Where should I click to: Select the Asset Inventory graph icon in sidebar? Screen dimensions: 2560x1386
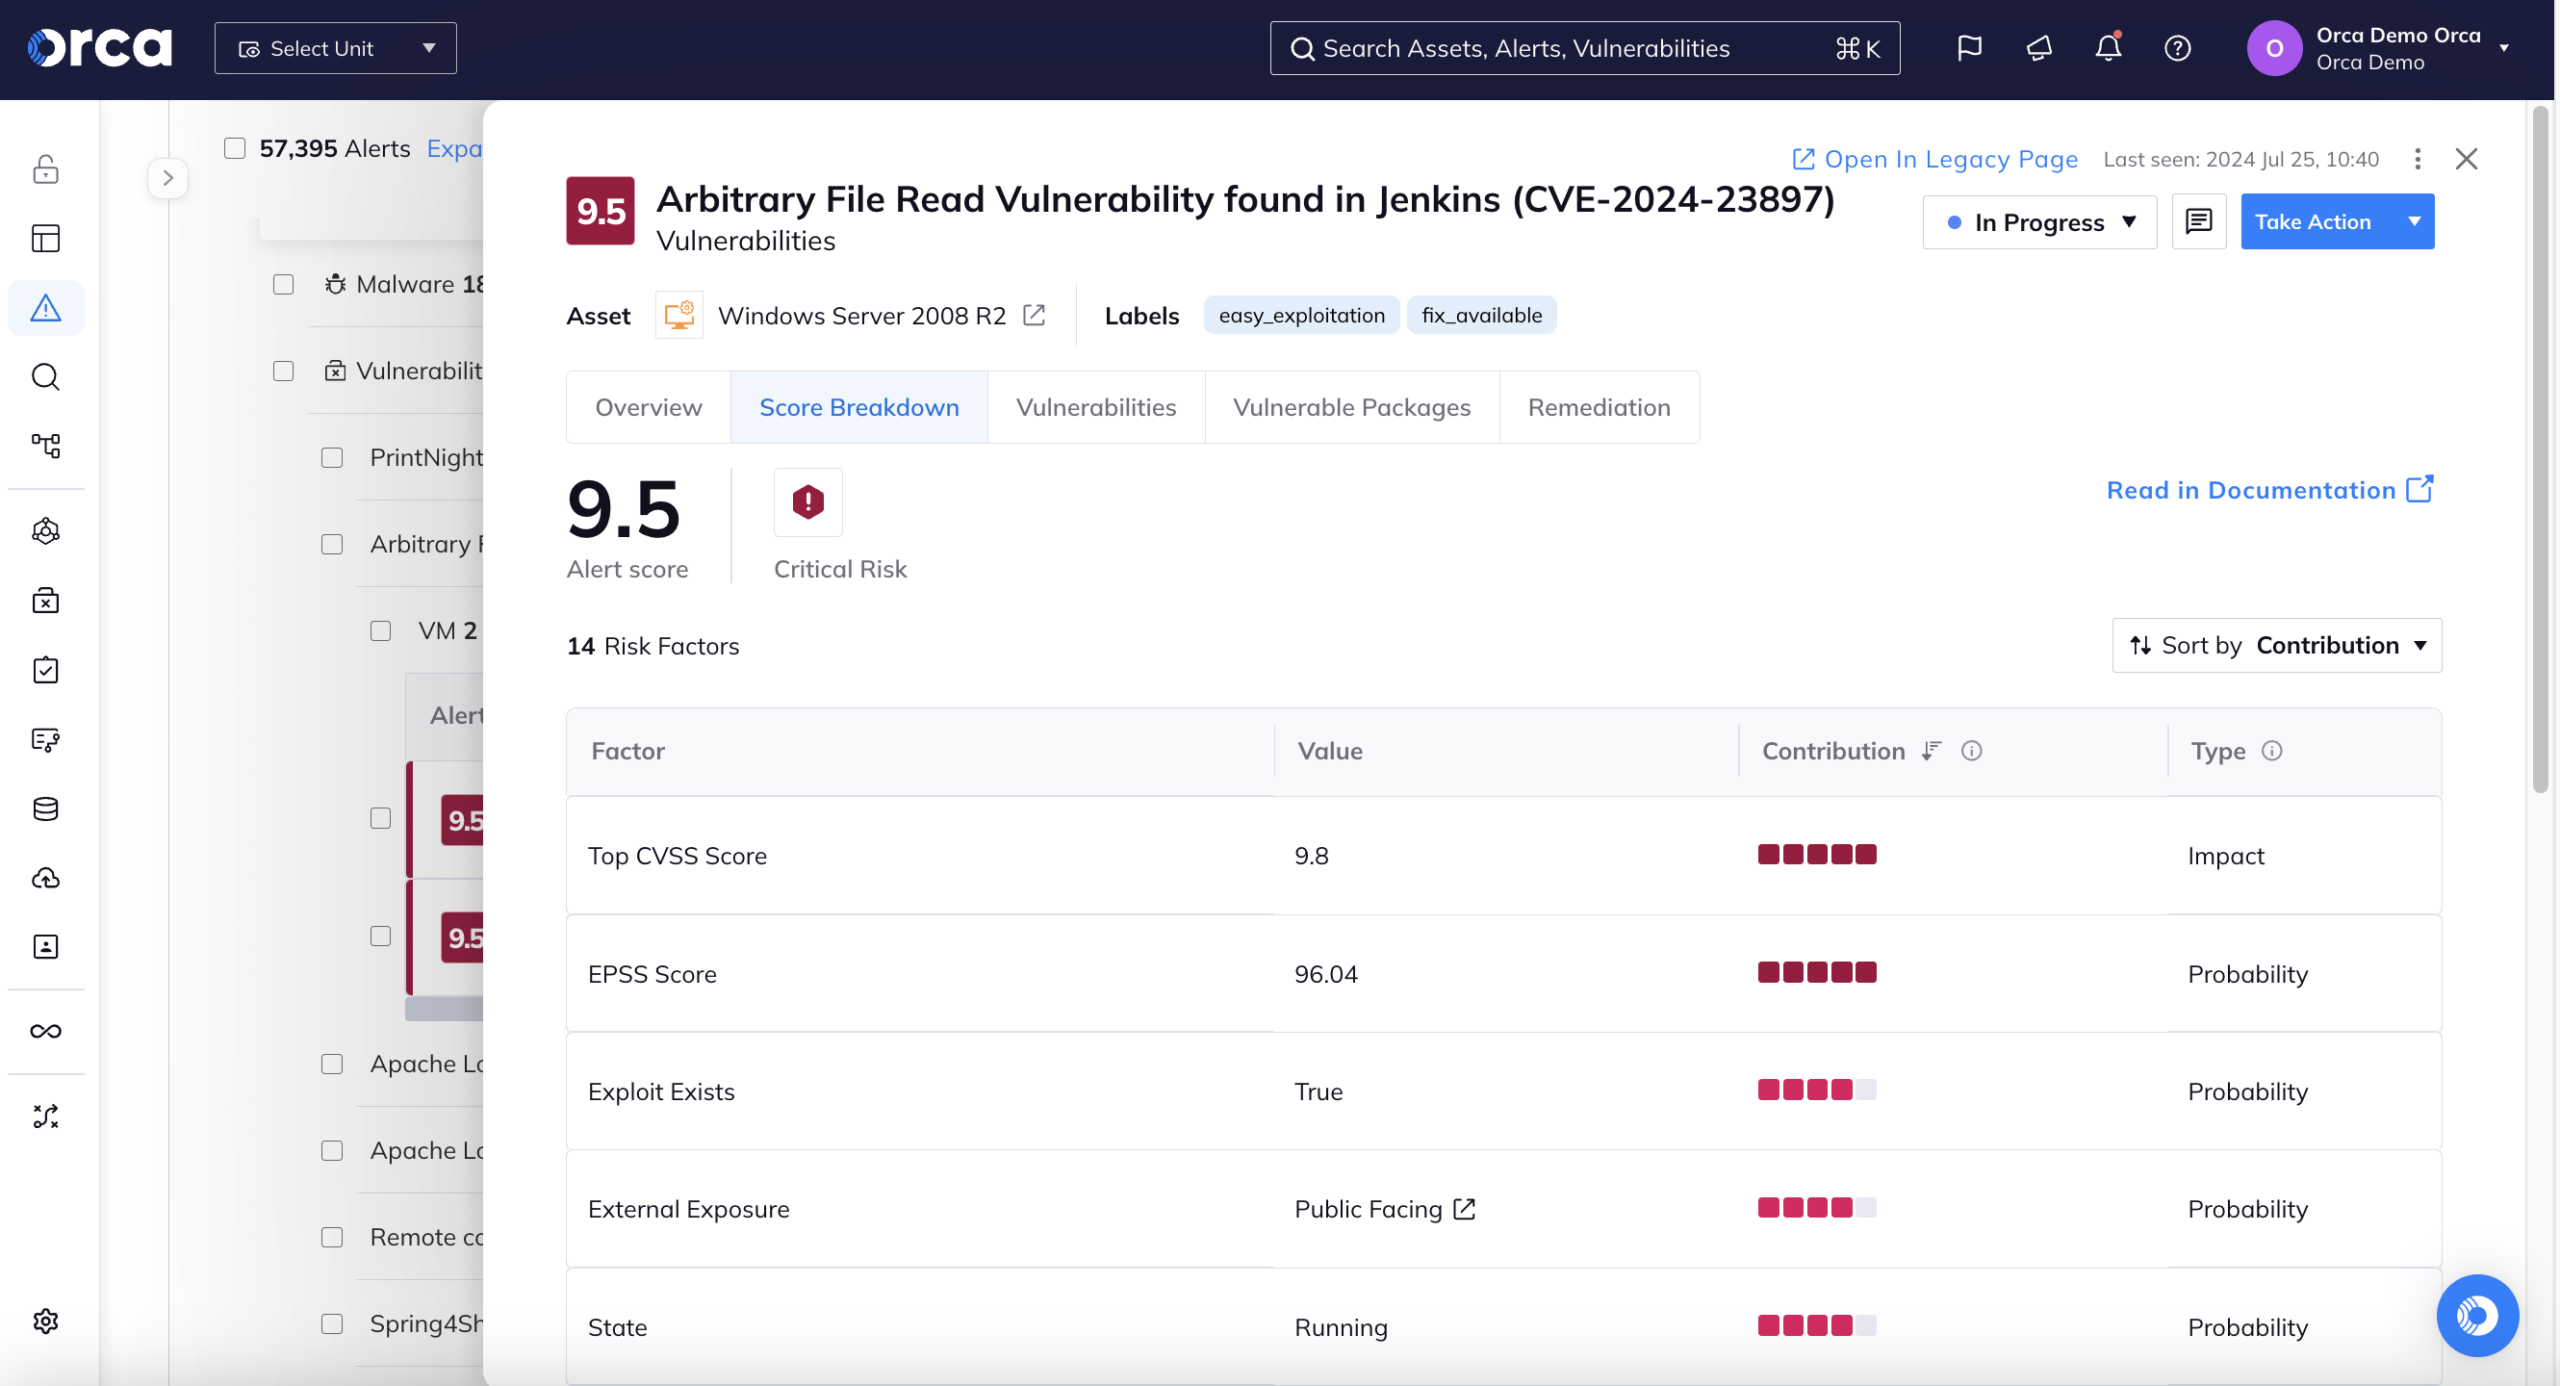pos(46,446)
